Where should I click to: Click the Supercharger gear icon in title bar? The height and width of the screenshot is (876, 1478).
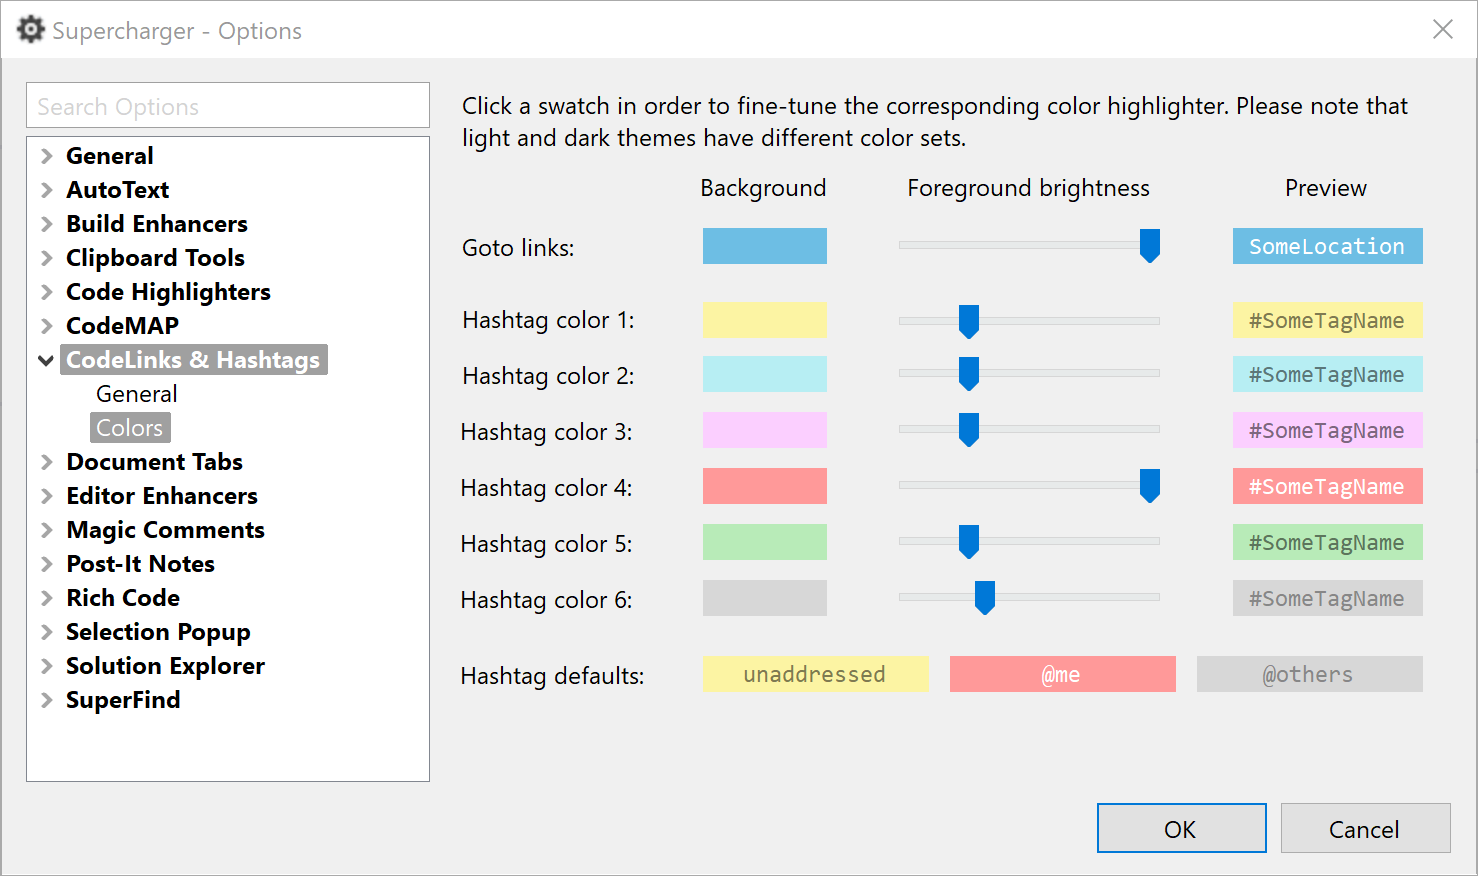coord(31,30)
